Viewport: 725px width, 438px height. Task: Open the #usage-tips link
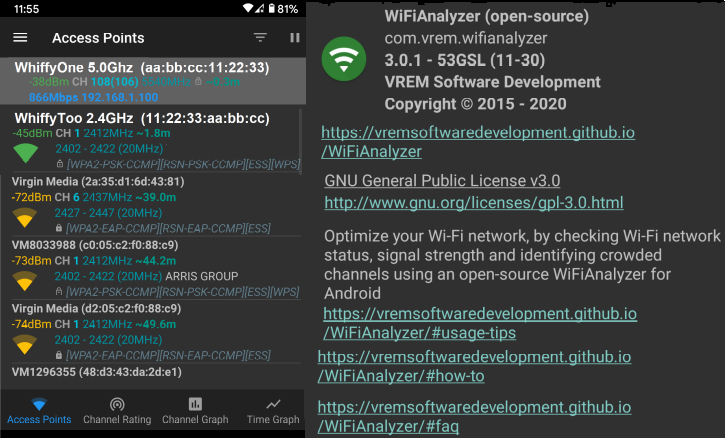click(480, 323)
